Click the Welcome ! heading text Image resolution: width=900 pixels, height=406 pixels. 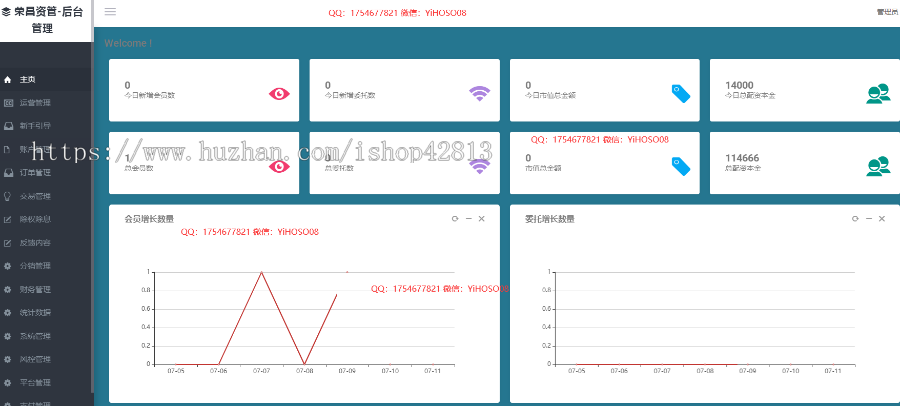(128, 43)
